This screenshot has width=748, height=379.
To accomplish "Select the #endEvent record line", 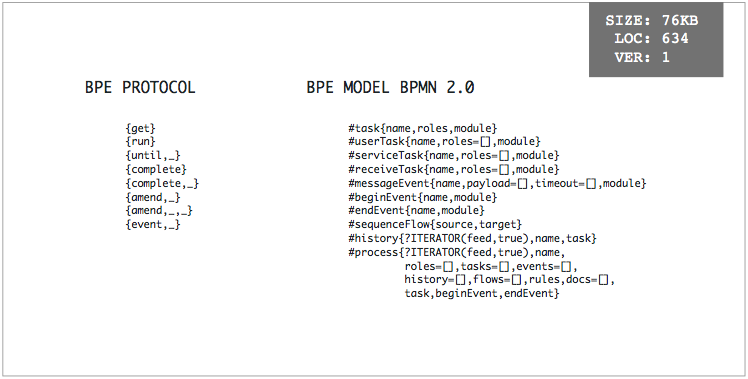I will pyautogui.click(x=416, y=211).
